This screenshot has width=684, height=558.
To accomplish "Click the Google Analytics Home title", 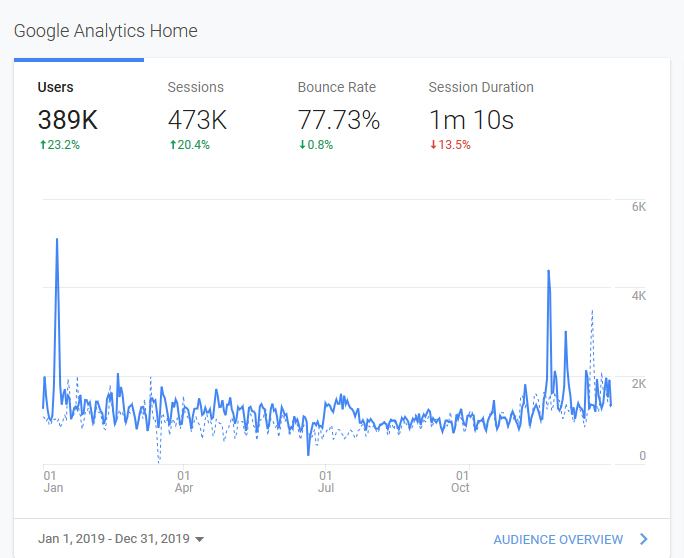I will coord(105,31).
